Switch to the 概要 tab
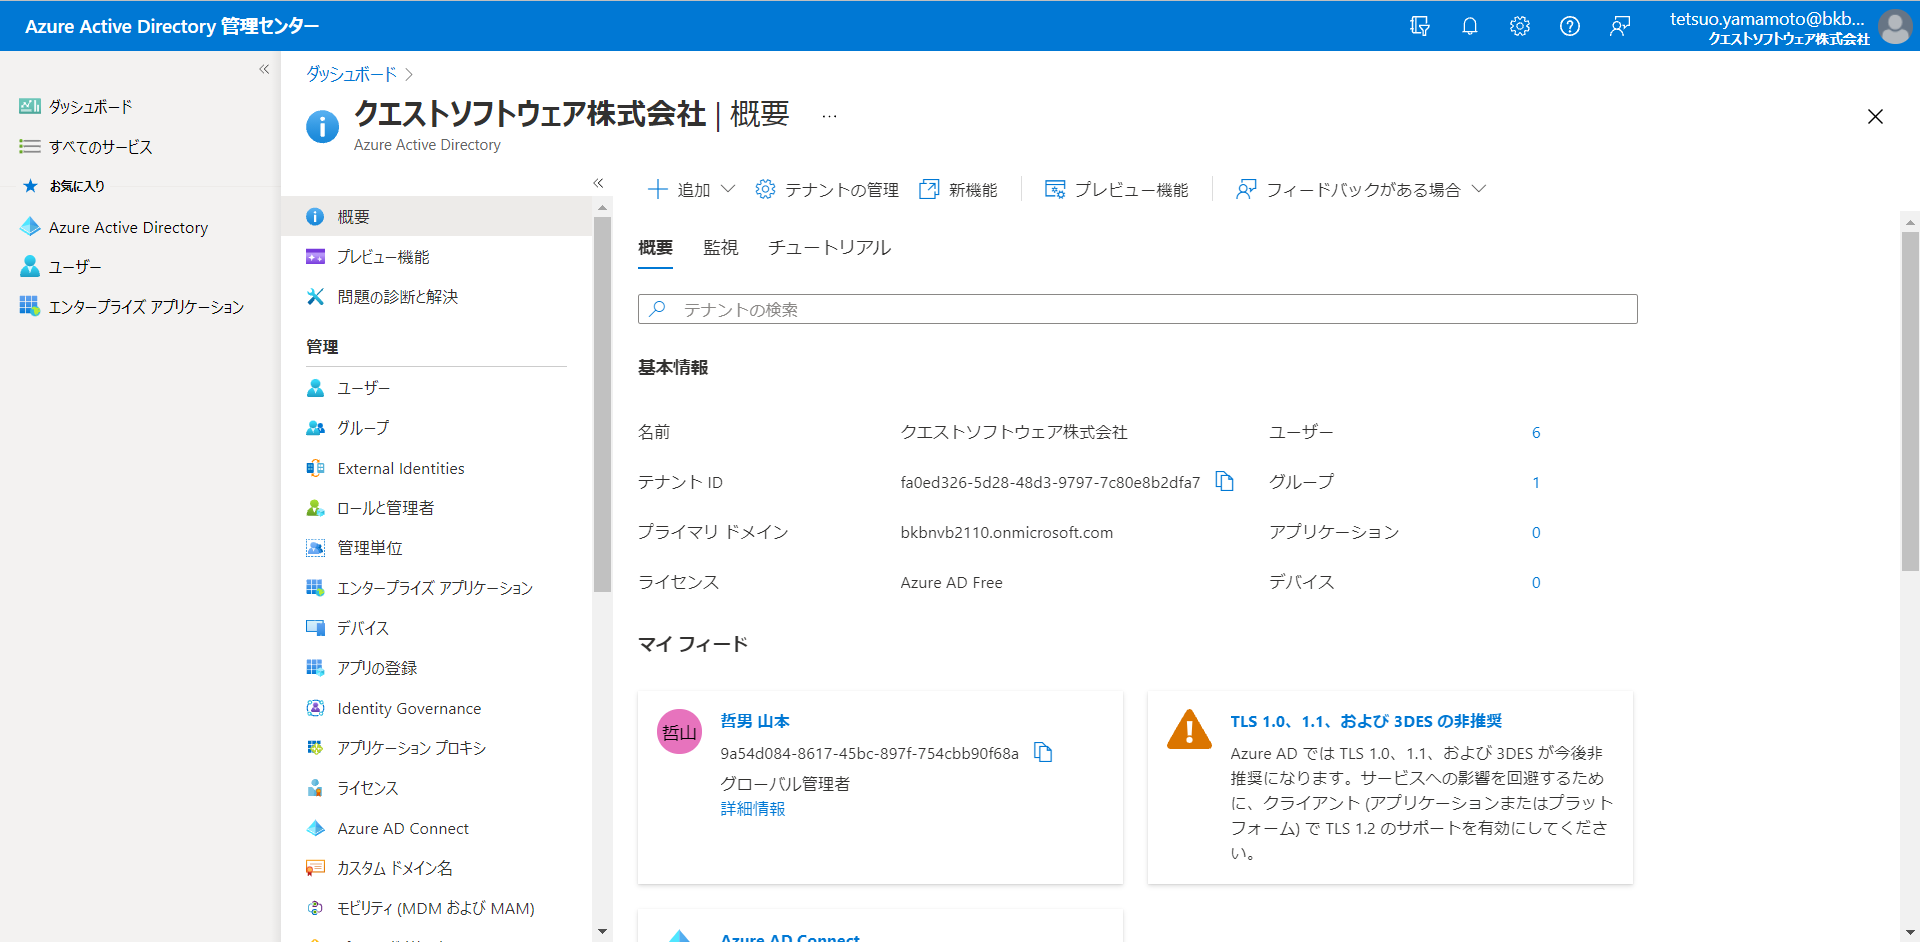Image resolution: width=1920 pixels, height=942 pixels. 655,247
